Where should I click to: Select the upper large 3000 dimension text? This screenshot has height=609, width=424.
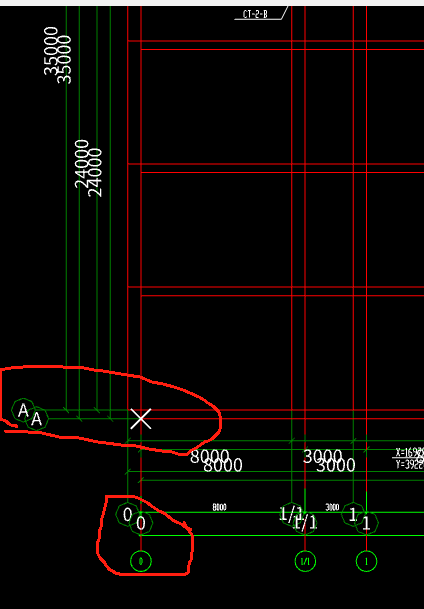322,456
